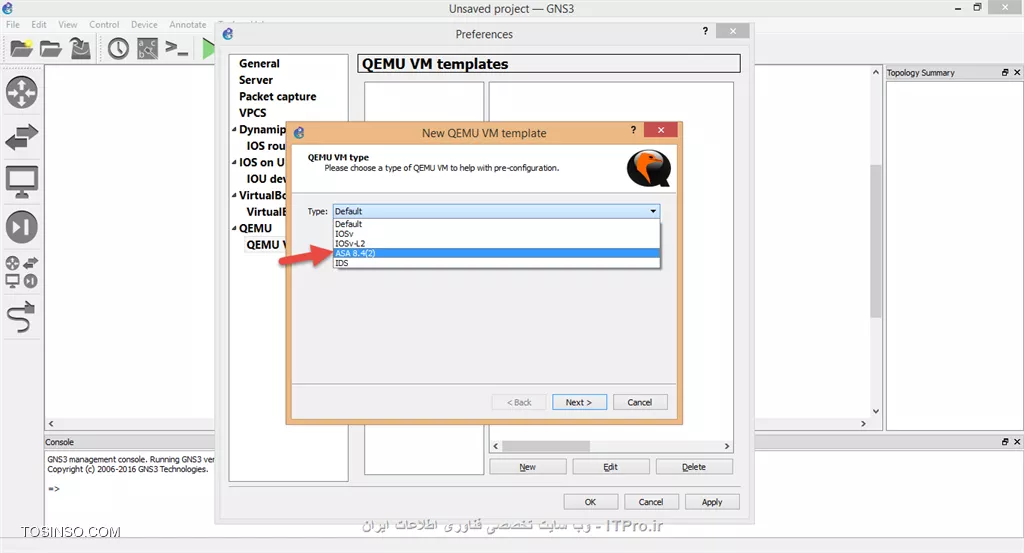
Task: Click the workspace vertical scrollbar thumb
Action: click(876, 241)
